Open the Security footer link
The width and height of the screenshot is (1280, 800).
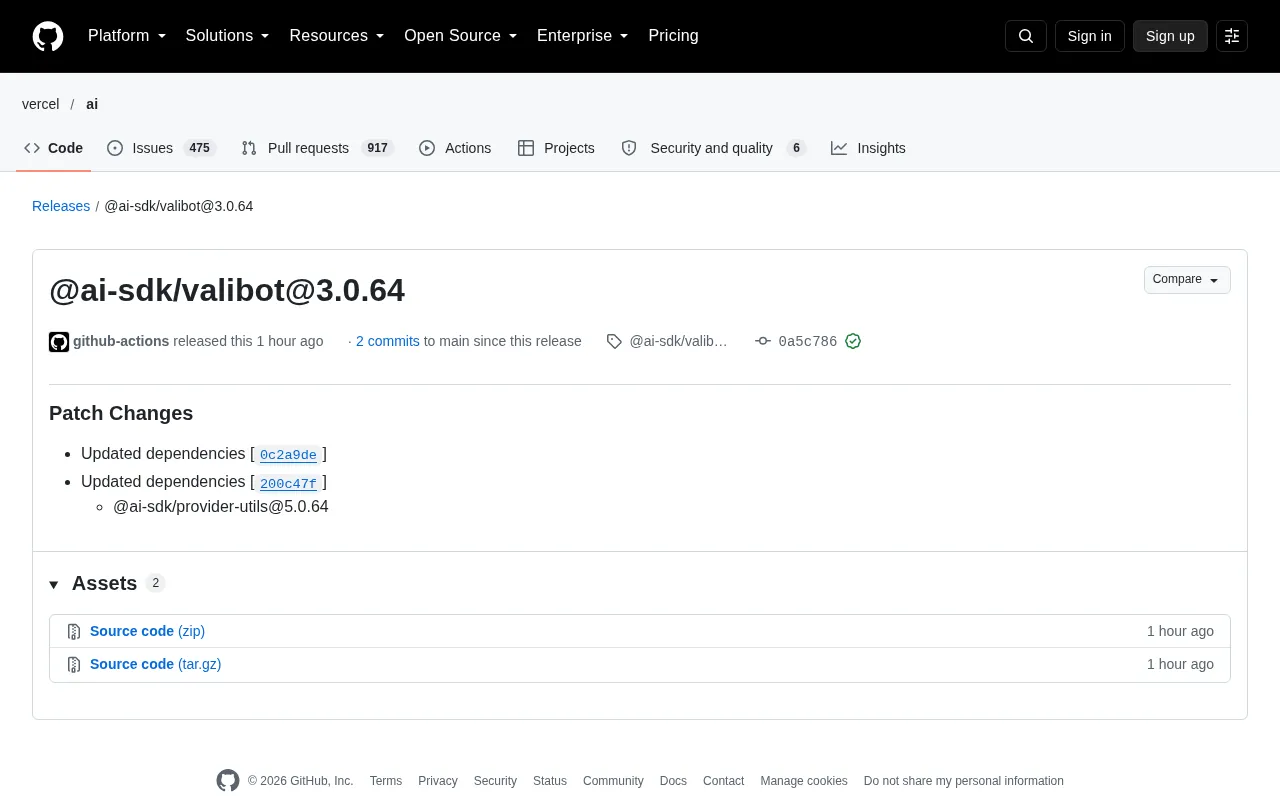tap(495, 781)
